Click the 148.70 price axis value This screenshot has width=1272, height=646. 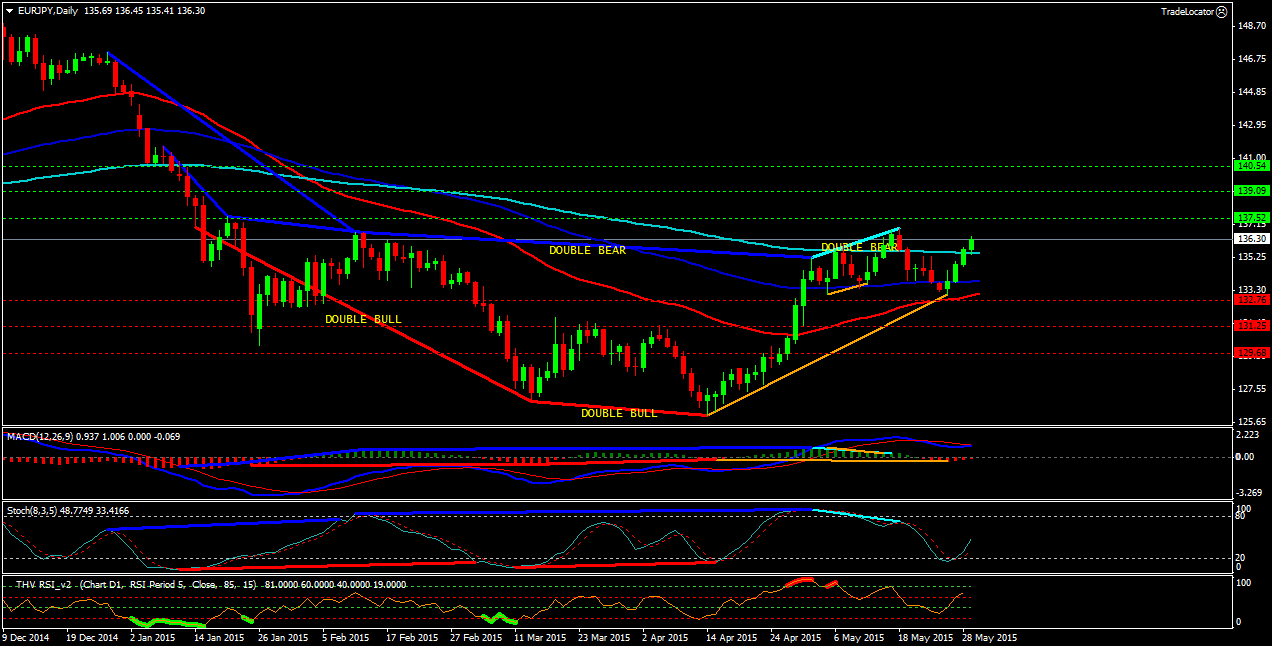[x=1252, y=26]
